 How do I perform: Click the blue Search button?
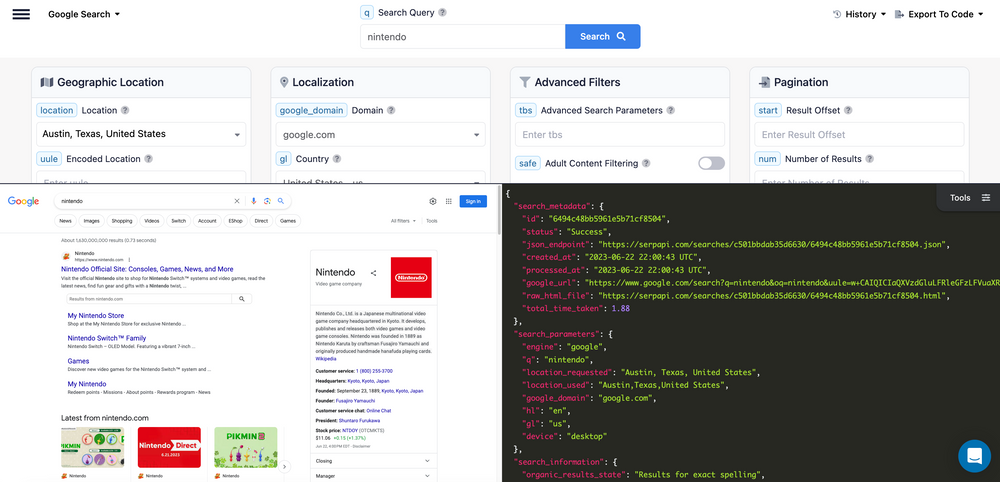tap(603, 36)
